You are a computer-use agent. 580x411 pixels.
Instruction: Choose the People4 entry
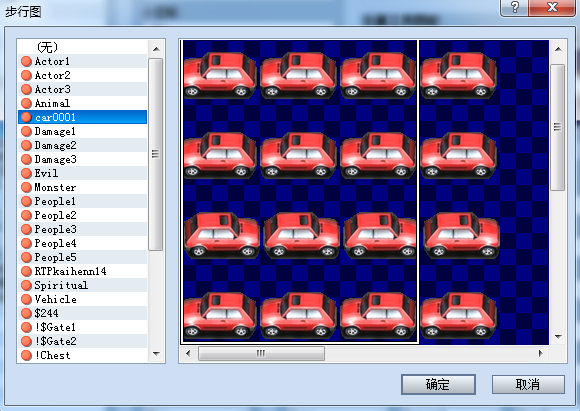[82, 243]
